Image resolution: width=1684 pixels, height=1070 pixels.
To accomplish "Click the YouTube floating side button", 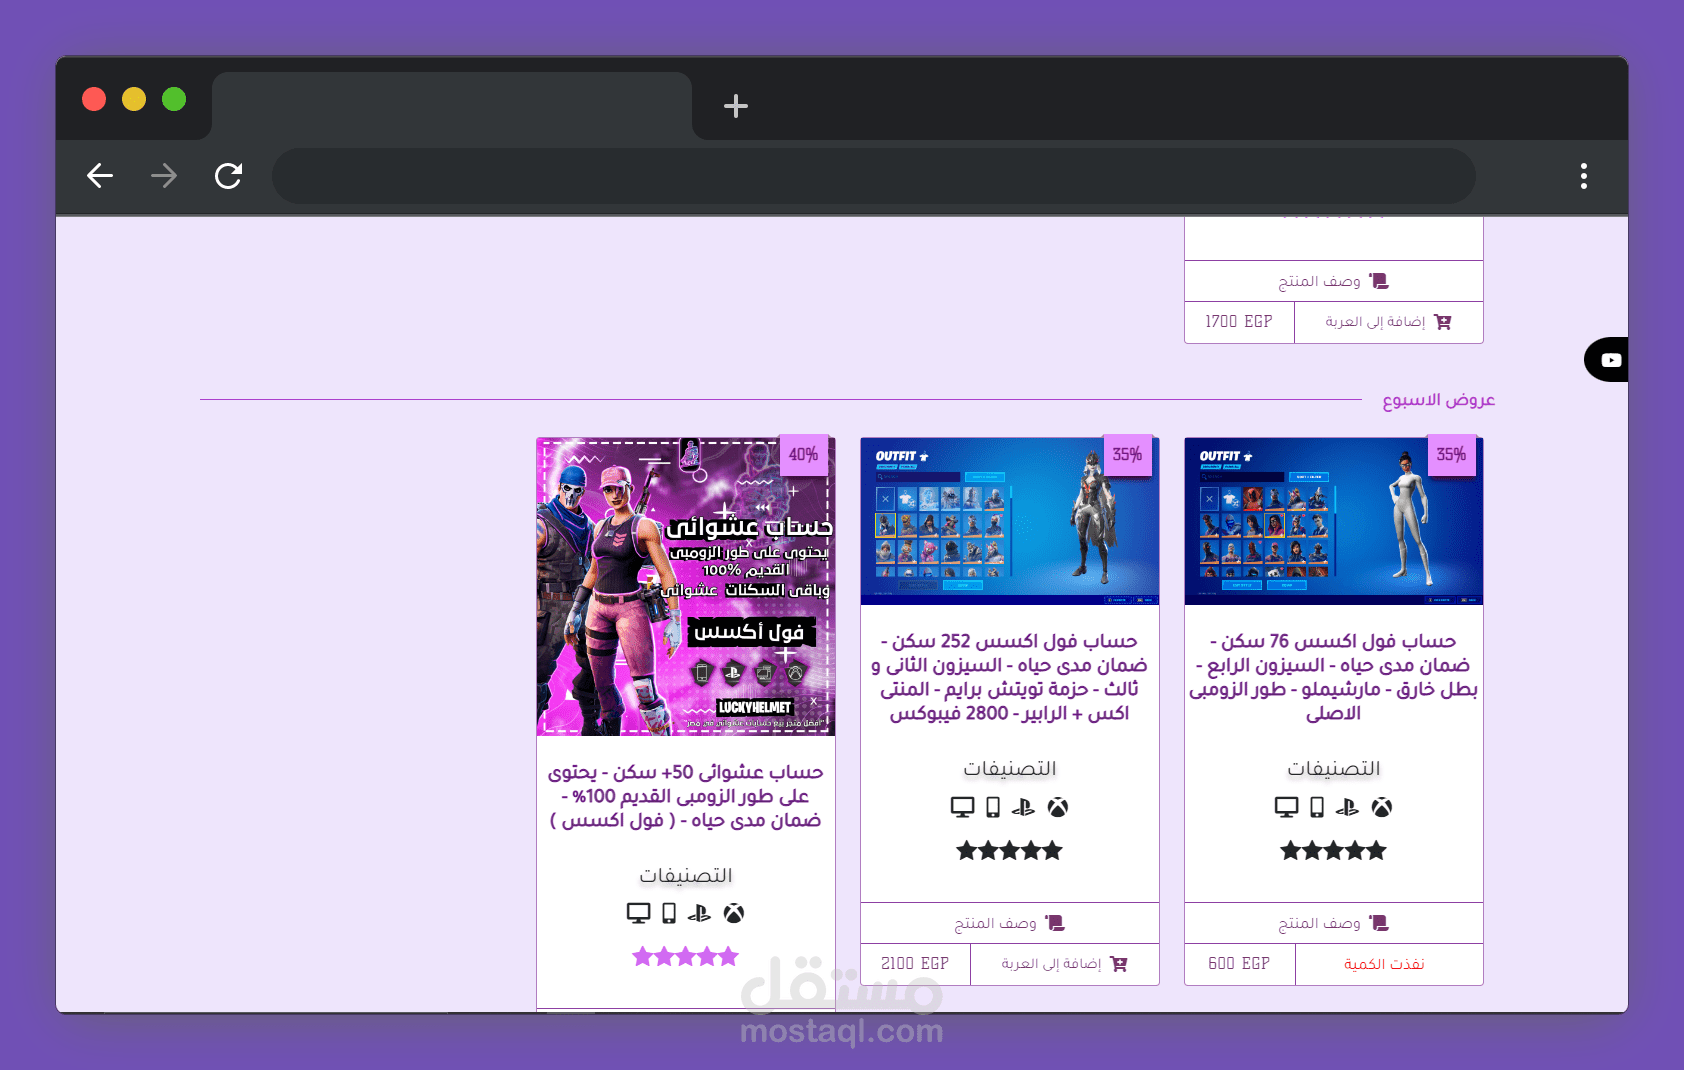I will coord(1608,360).
